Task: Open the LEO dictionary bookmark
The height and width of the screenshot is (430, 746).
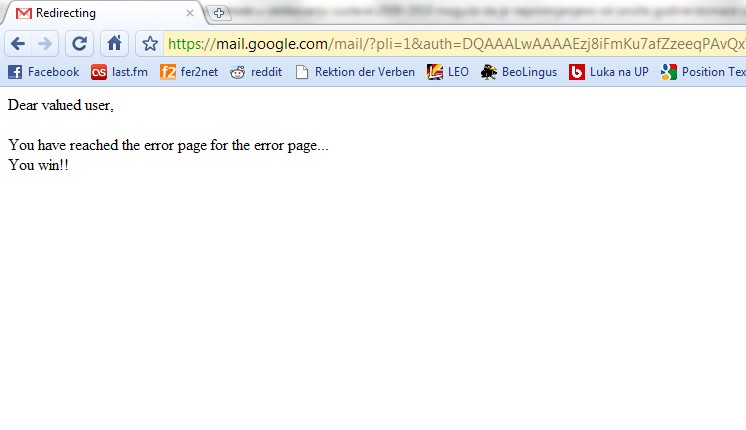Action: pyautogui.click(x=447, y=72)
